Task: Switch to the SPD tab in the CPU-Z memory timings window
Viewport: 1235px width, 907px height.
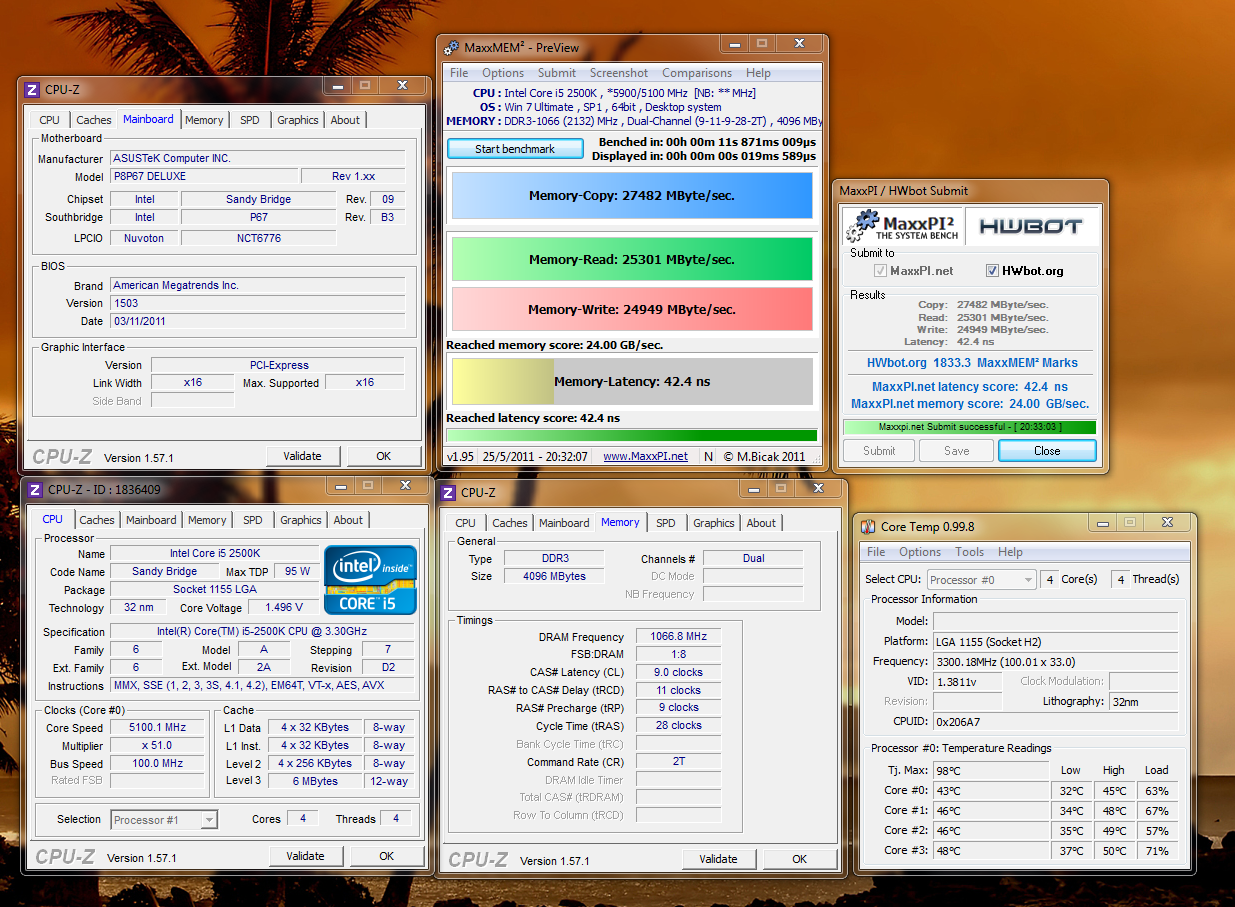Action: coord(666,523)
